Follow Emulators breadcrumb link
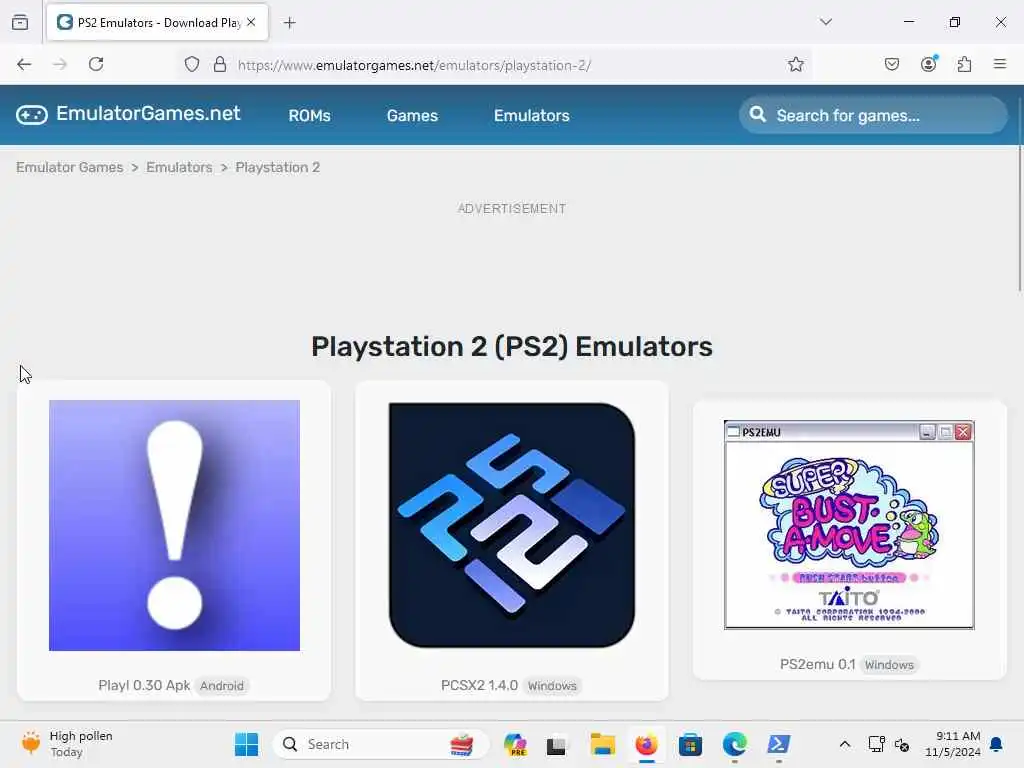Image resolution: width=1024 pixels, height=768 pixels. (x=179, y=167)
